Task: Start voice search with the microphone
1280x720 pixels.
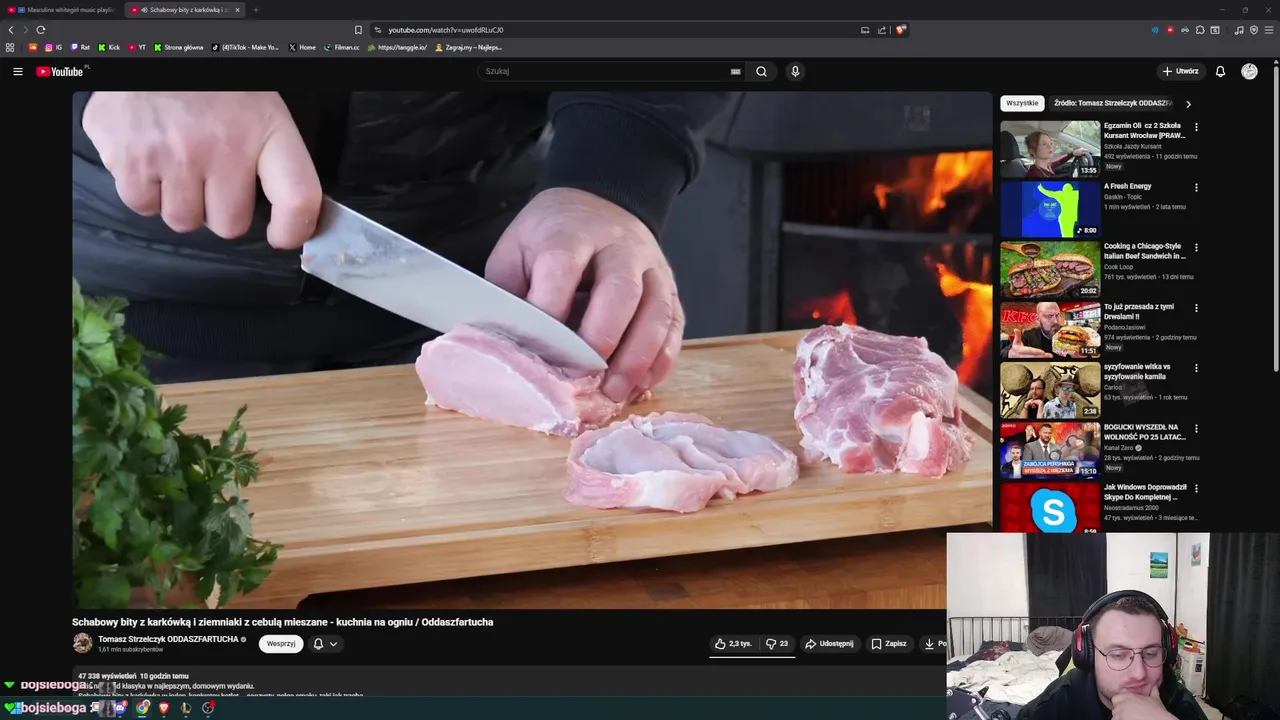Action: 795,71
